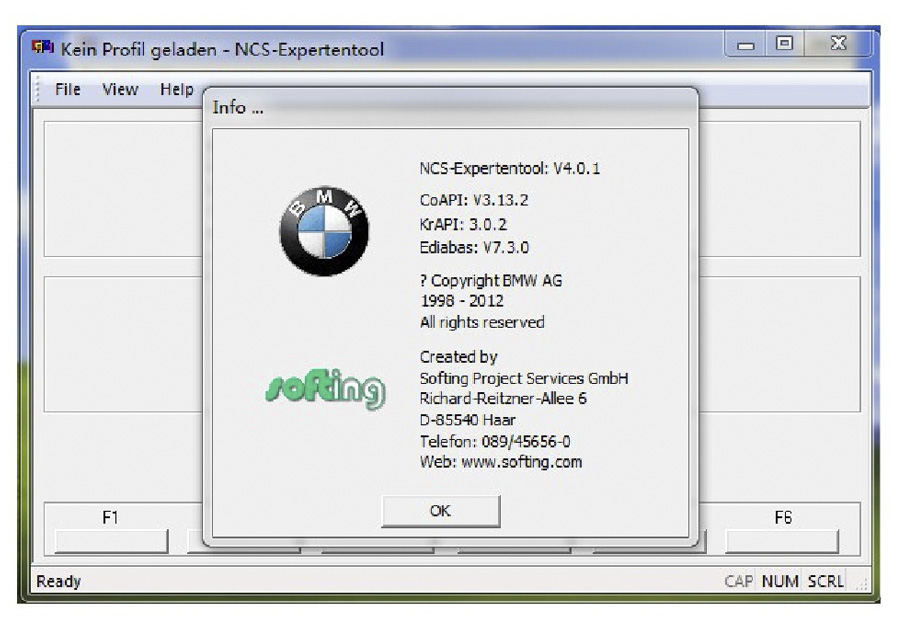The width and height of the screenshot is (900, 636).
Task: Click the NUM indicator in the status bar
Action: pos(781,581)
